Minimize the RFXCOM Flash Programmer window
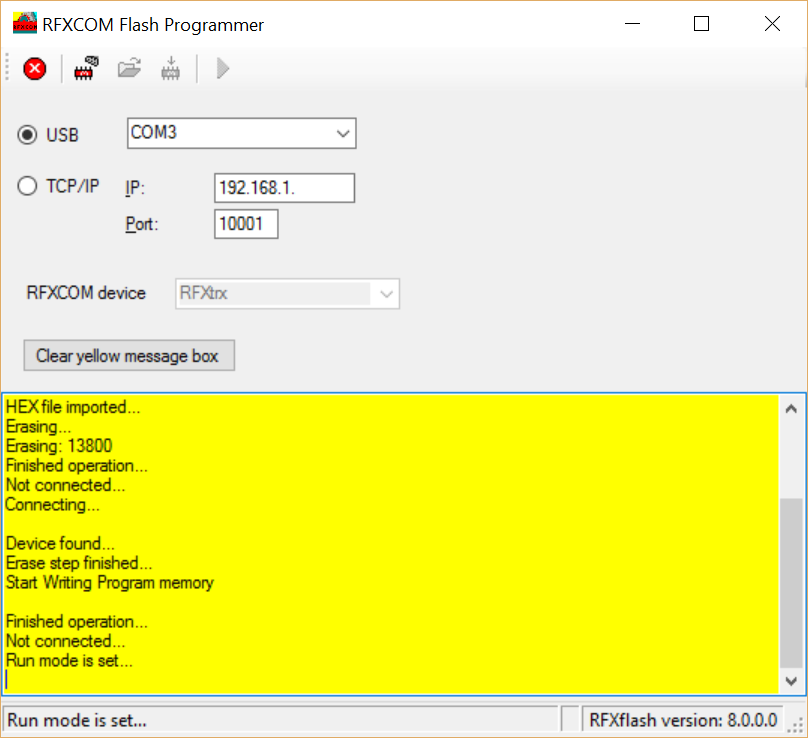 (x=632, y=24)
